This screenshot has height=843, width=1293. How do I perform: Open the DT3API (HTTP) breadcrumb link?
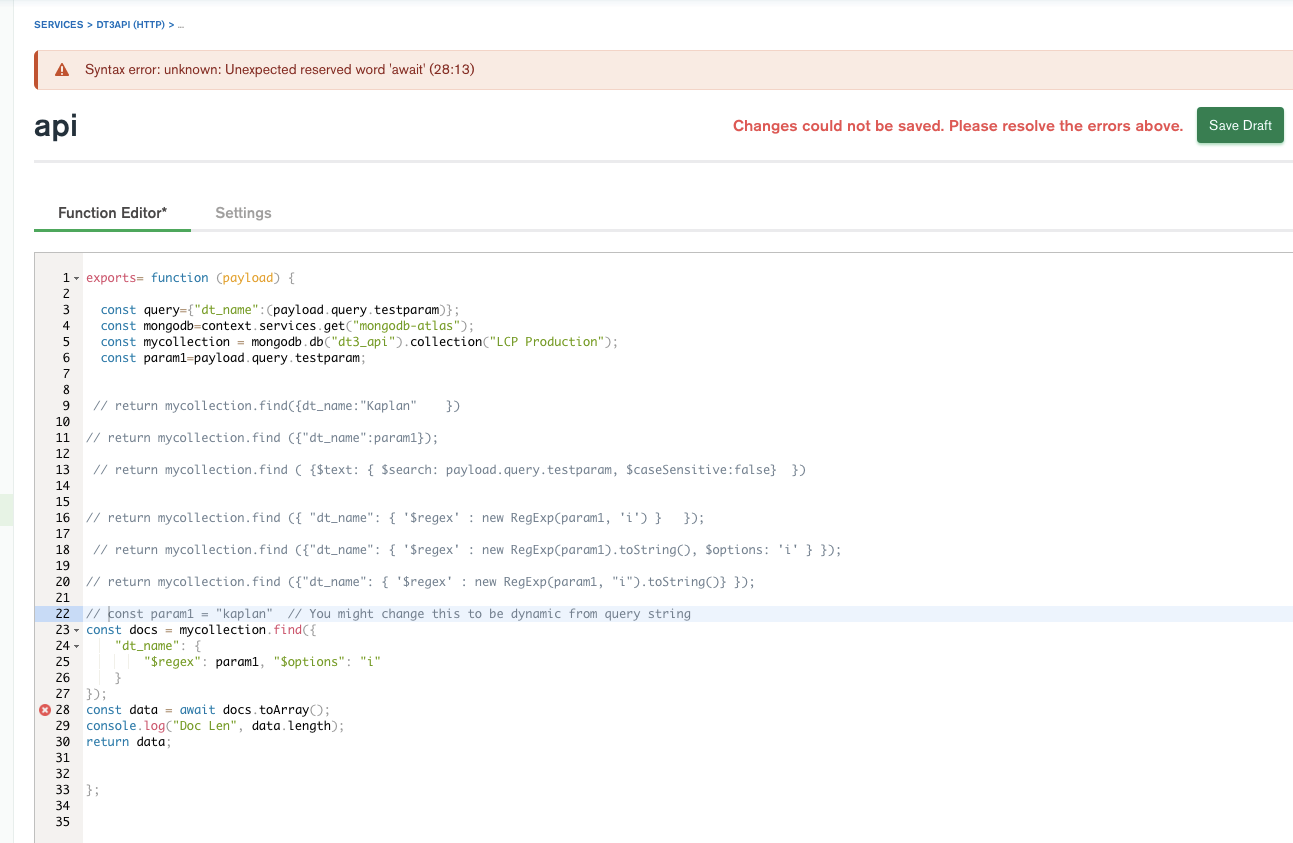coord(131,24)
